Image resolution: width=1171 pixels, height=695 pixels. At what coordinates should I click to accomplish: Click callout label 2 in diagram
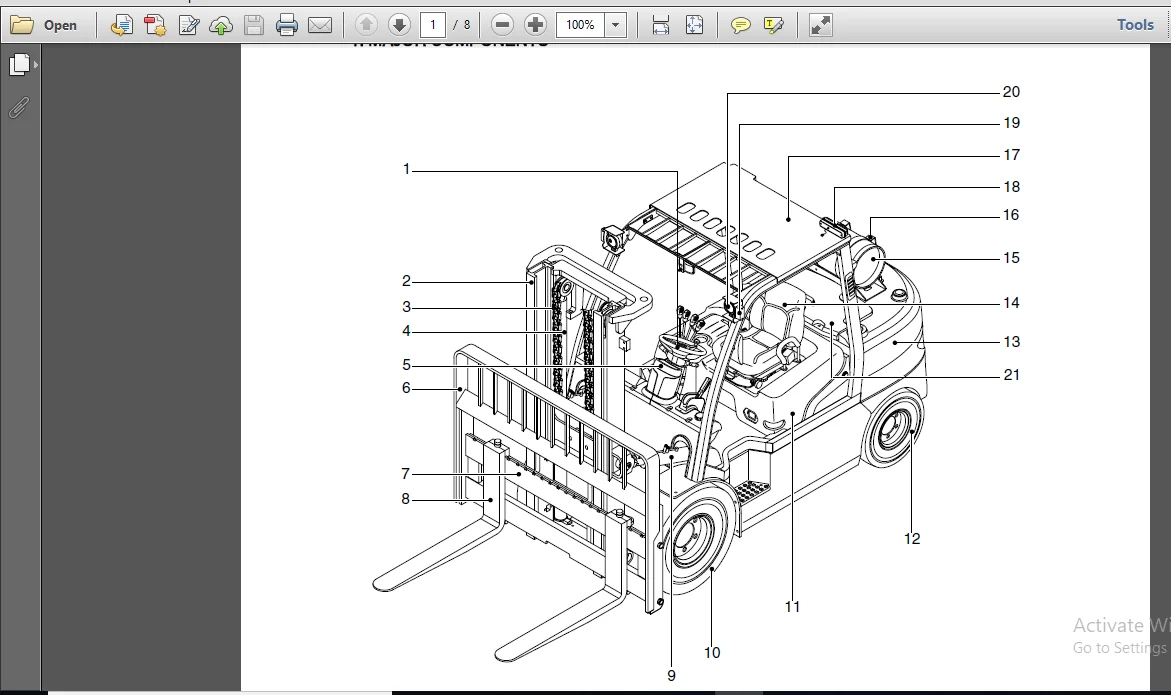pos(406,281)
